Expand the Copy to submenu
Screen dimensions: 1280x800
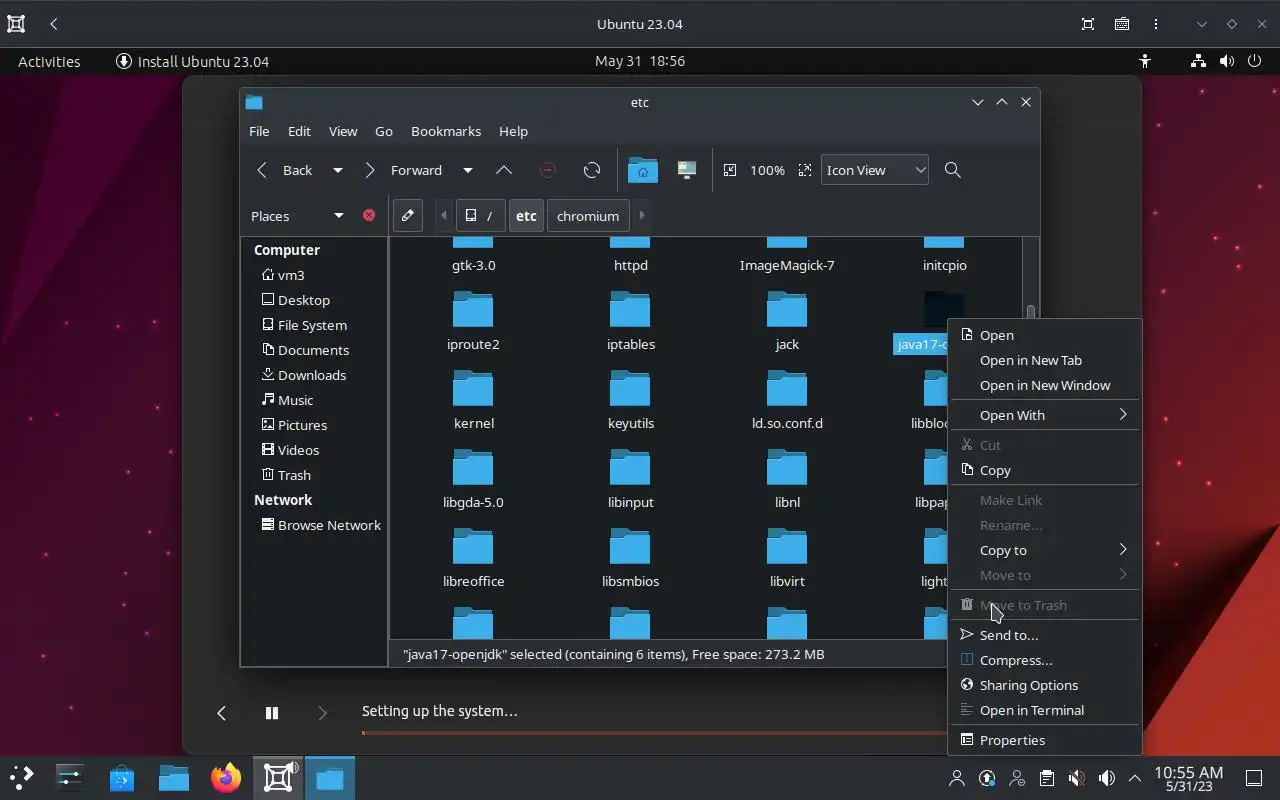tap(1044, 550)
